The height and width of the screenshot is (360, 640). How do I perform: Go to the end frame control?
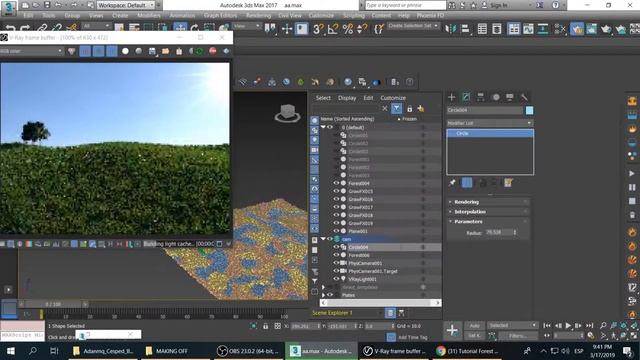(x=589, y=326)
